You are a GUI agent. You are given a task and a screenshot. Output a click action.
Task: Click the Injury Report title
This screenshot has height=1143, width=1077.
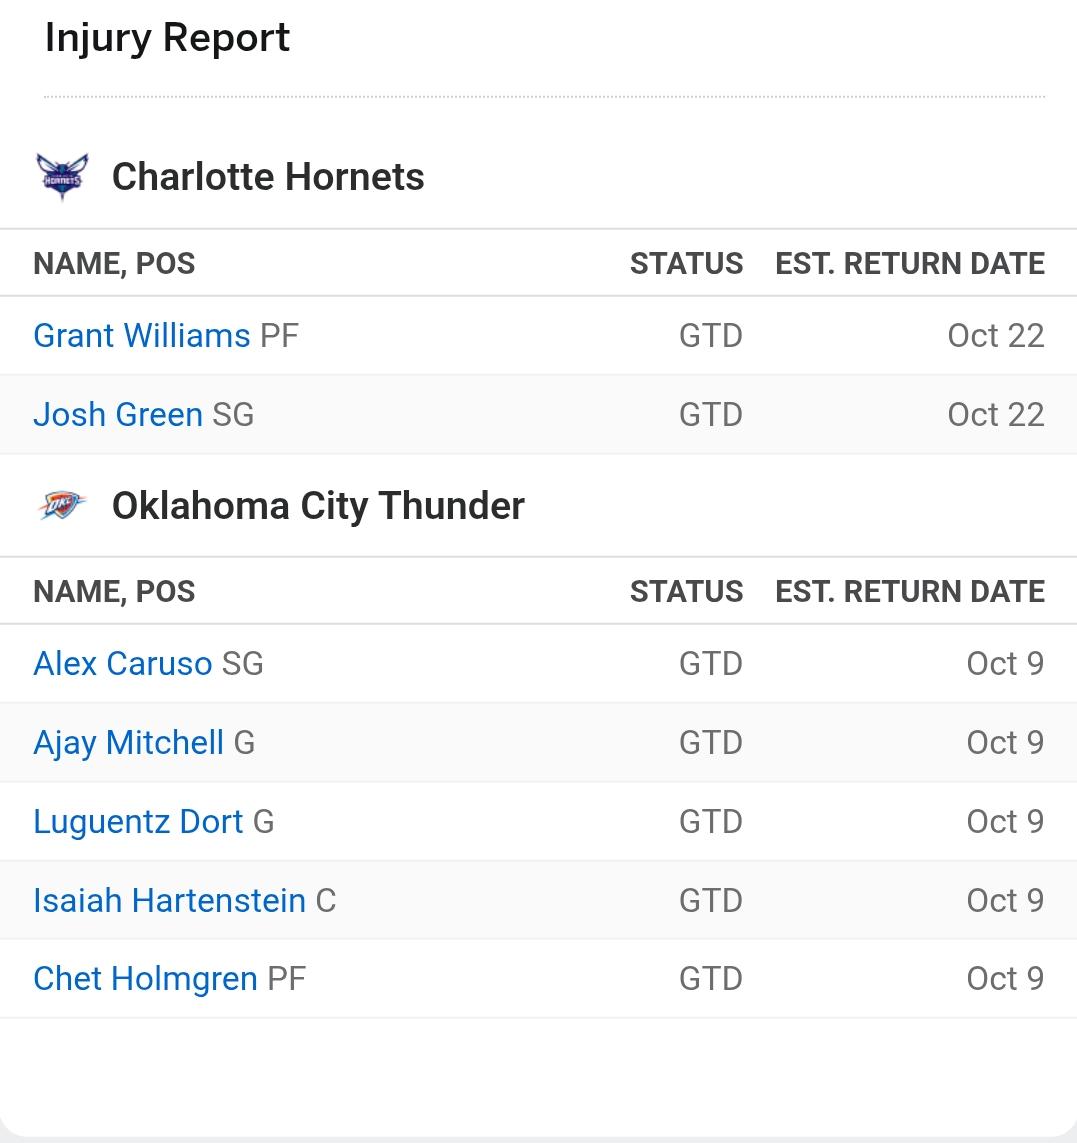[x=167, y=38]
